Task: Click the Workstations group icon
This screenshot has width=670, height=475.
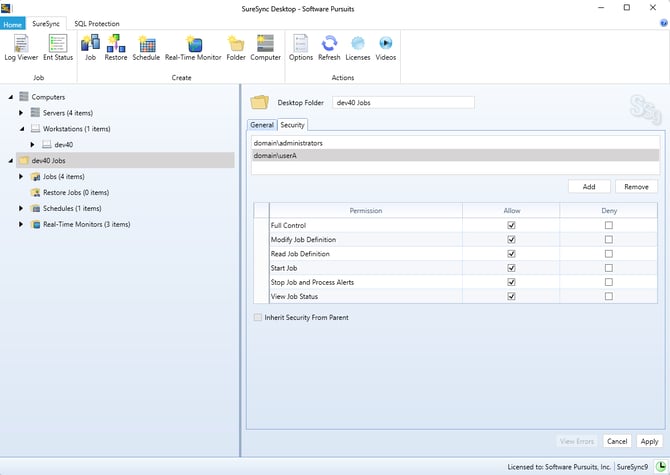Action: [x=35, y=129]
